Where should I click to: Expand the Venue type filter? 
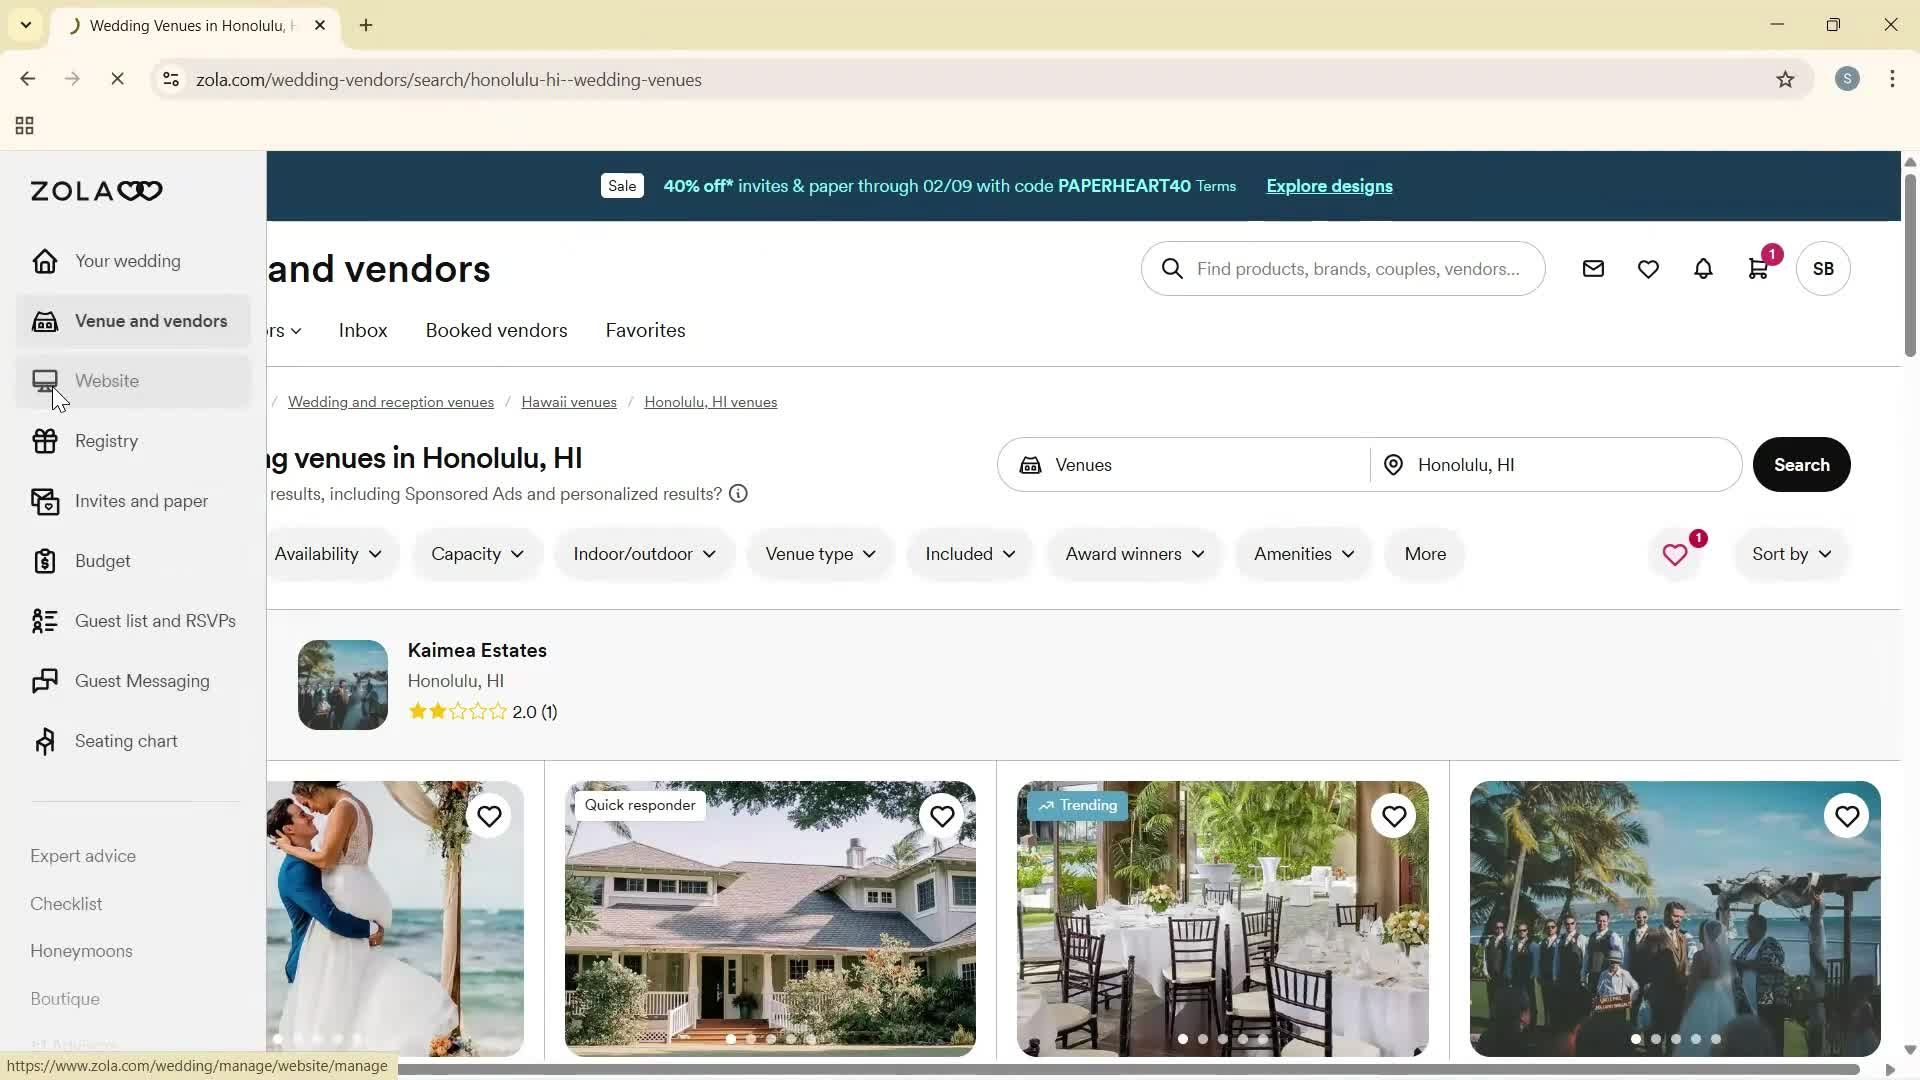click(818, 554)
